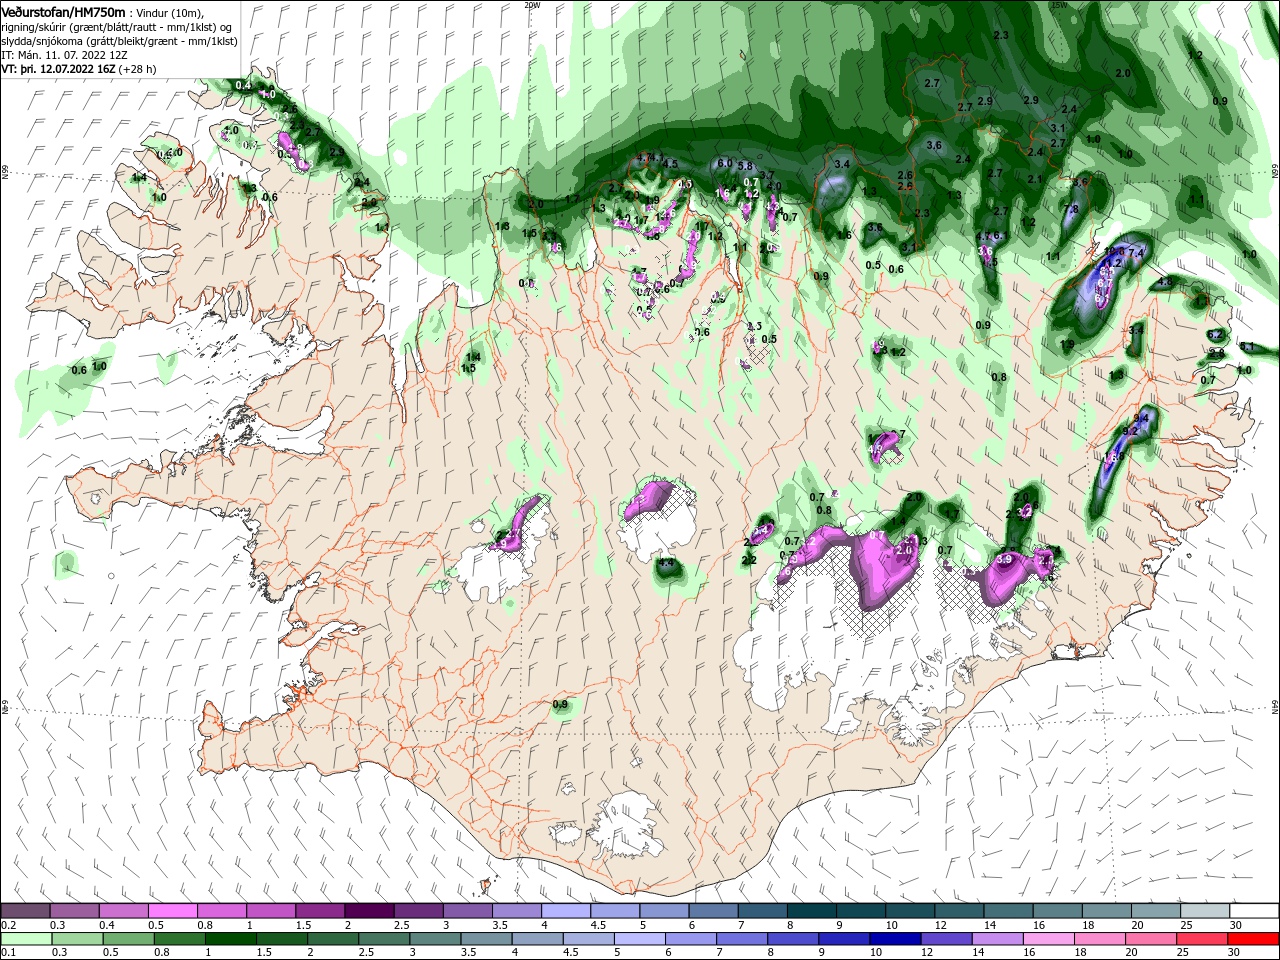The height and width of the screenshot is (960, 1280).
Task: Select the rain scale swatch starting at 25
Action: point(1201,939)
